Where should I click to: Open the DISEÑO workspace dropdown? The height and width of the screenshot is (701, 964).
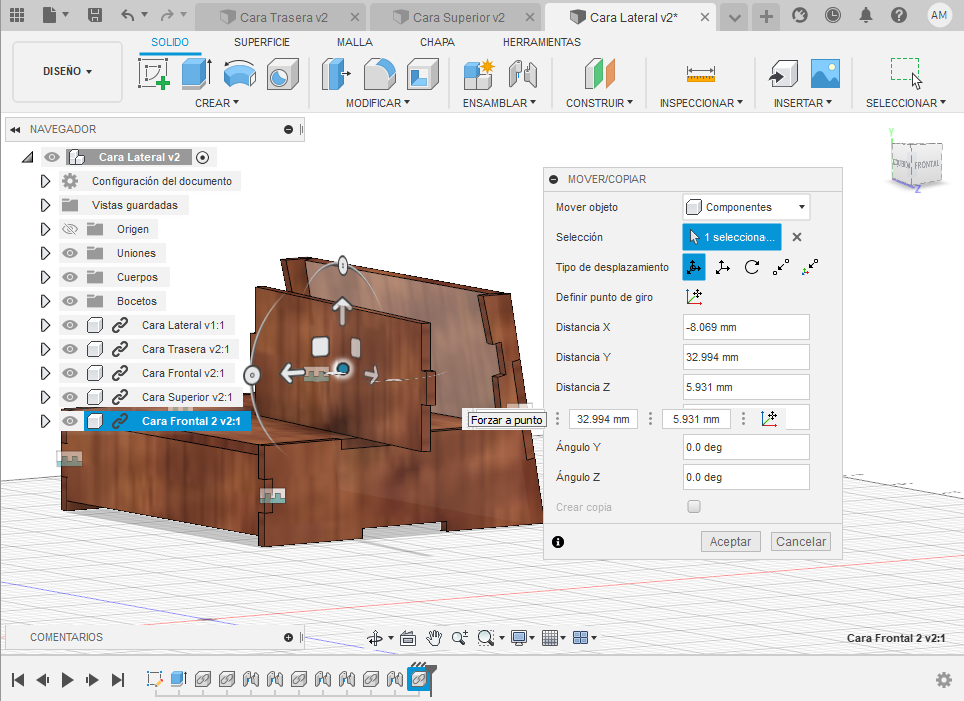coord(67,72)
